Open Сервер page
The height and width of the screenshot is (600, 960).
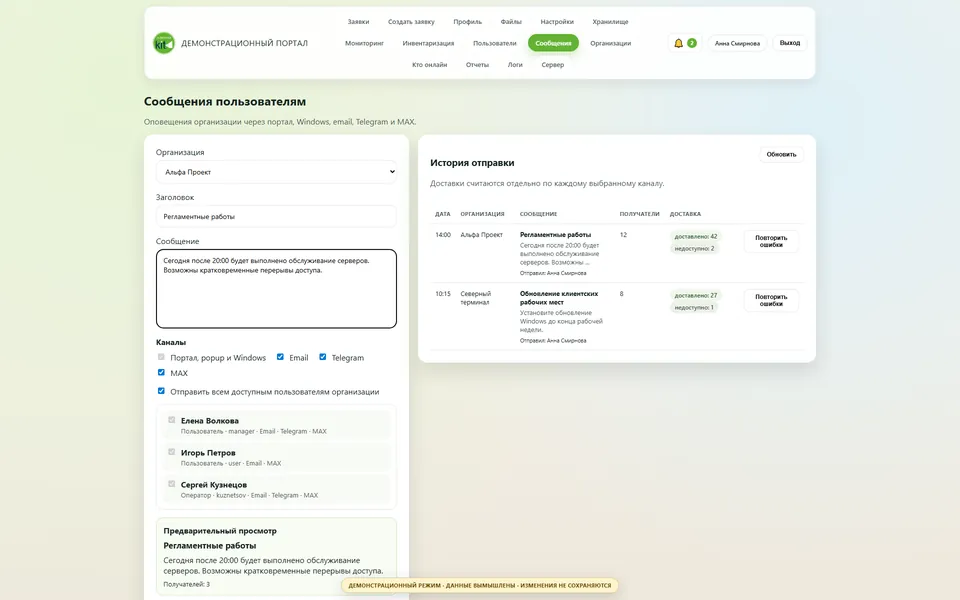click(552, 64)
